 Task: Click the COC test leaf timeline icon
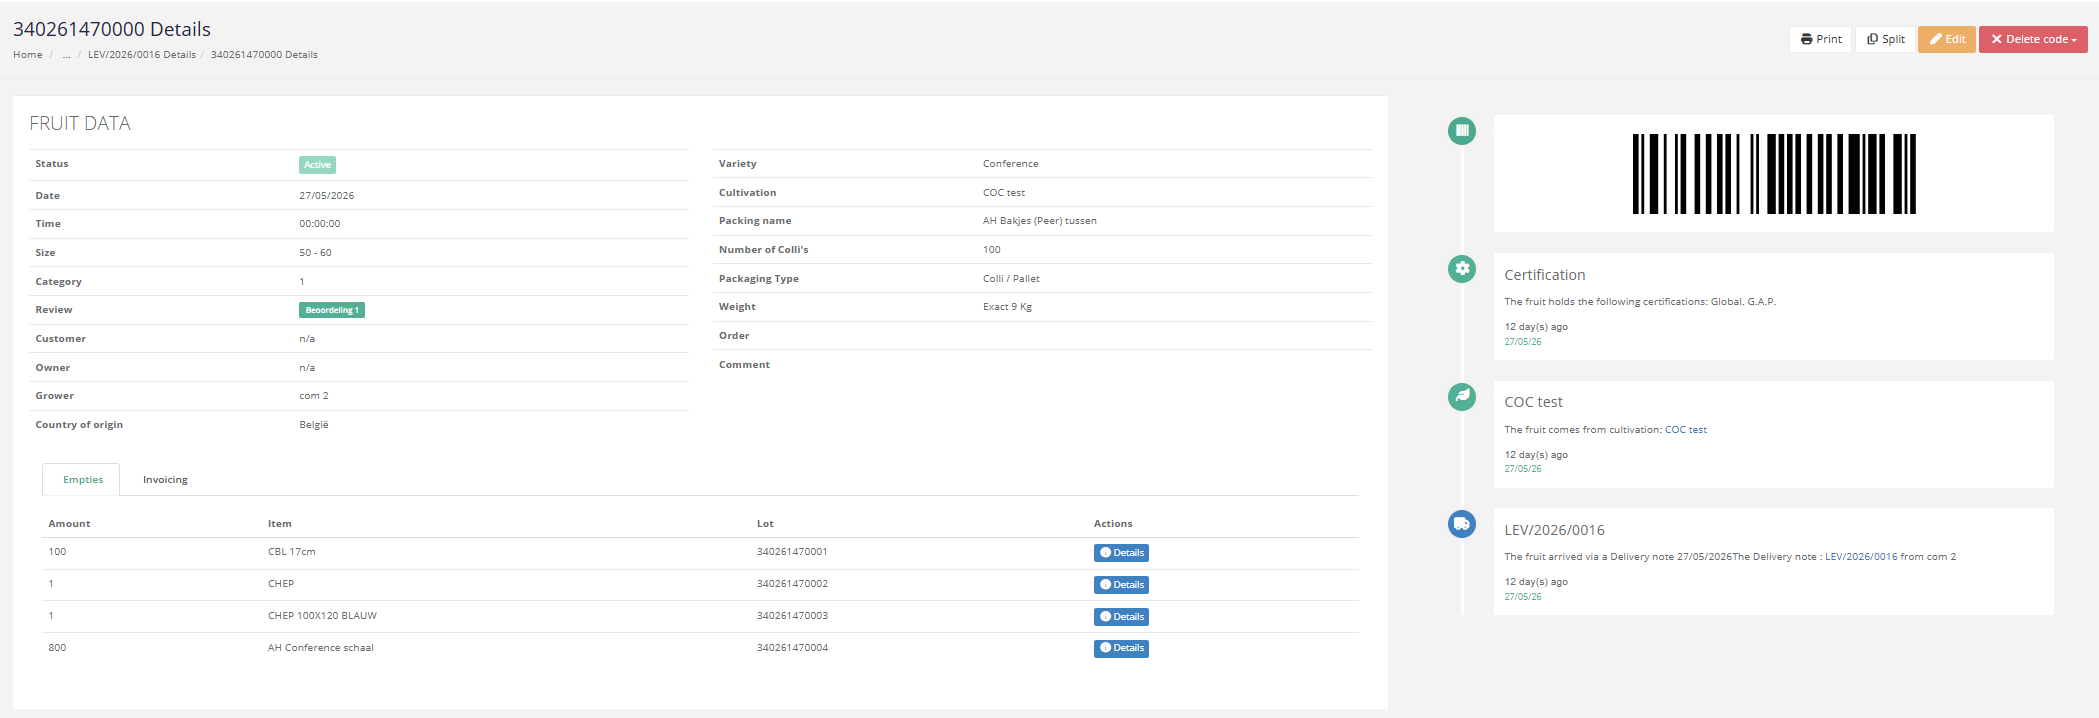(x=1462, y=396)
